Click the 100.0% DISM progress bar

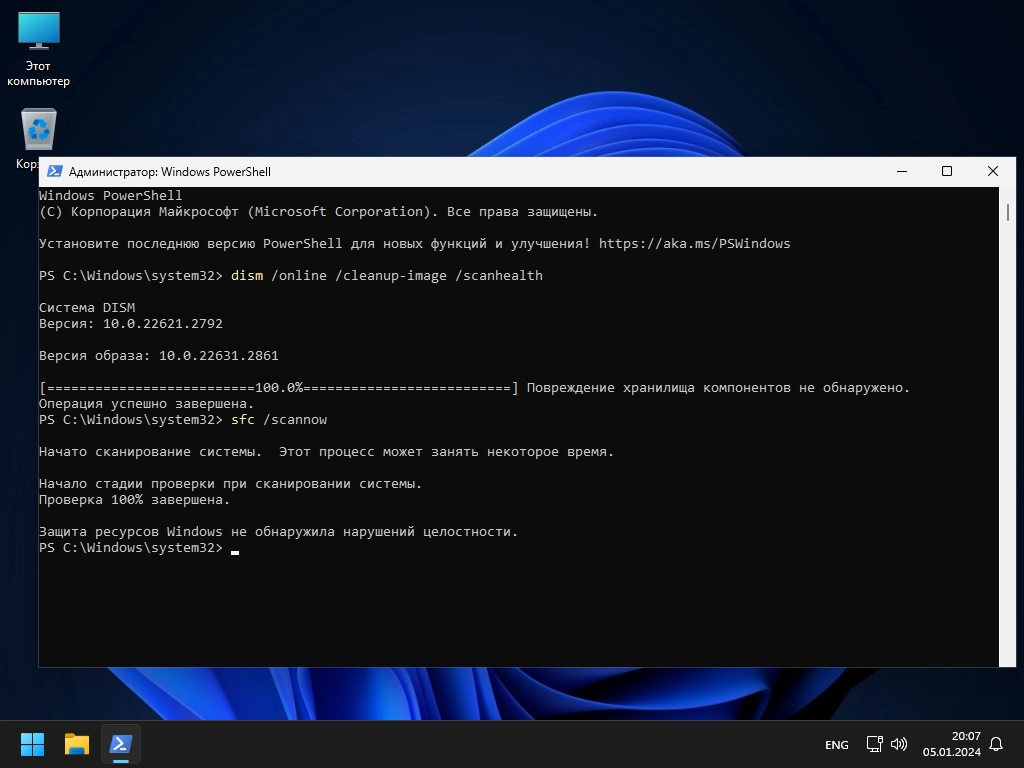click(279, 387)
